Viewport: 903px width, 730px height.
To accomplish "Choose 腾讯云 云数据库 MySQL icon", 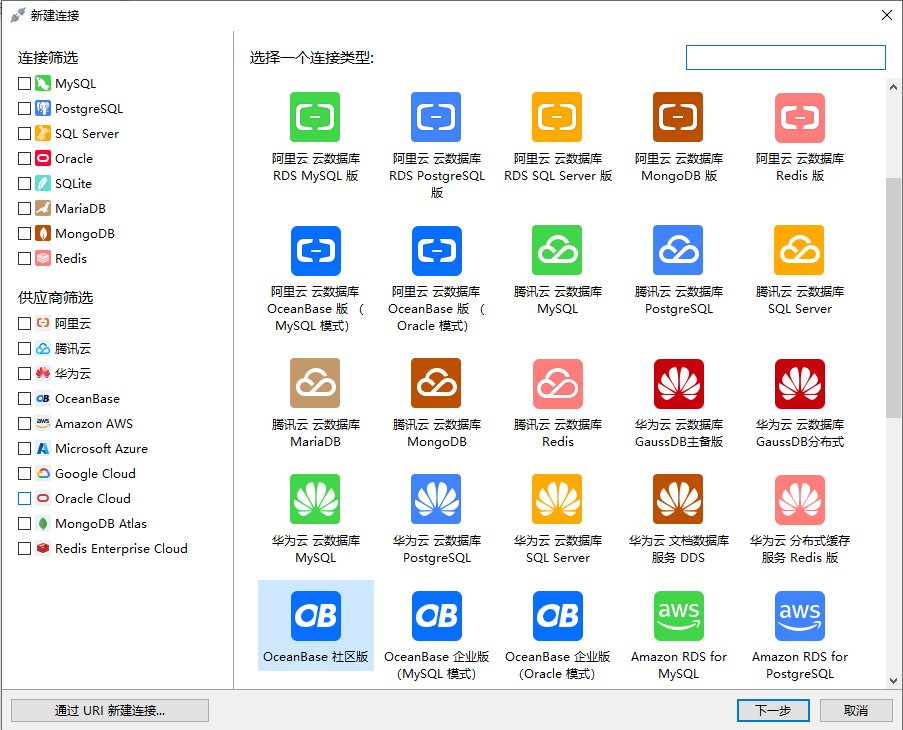I will [557, 250].
